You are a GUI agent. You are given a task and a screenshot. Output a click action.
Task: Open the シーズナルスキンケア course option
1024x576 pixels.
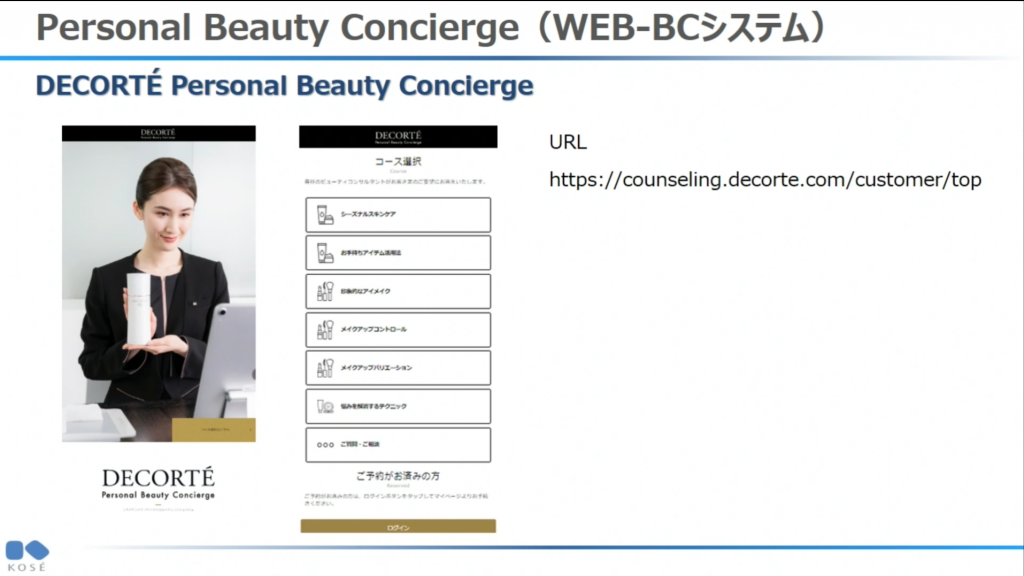pyautogui.click(x=398, y=214)
